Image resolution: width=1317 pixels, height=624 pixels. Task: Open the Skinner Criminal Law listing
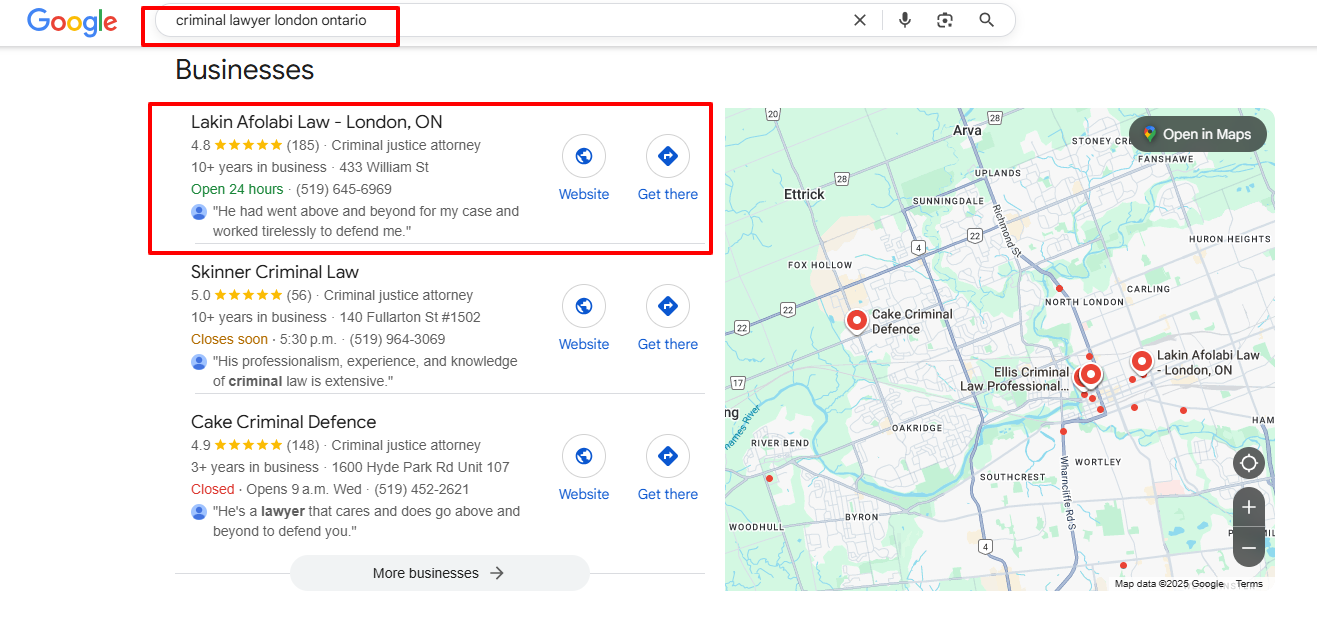pos(275,272)
